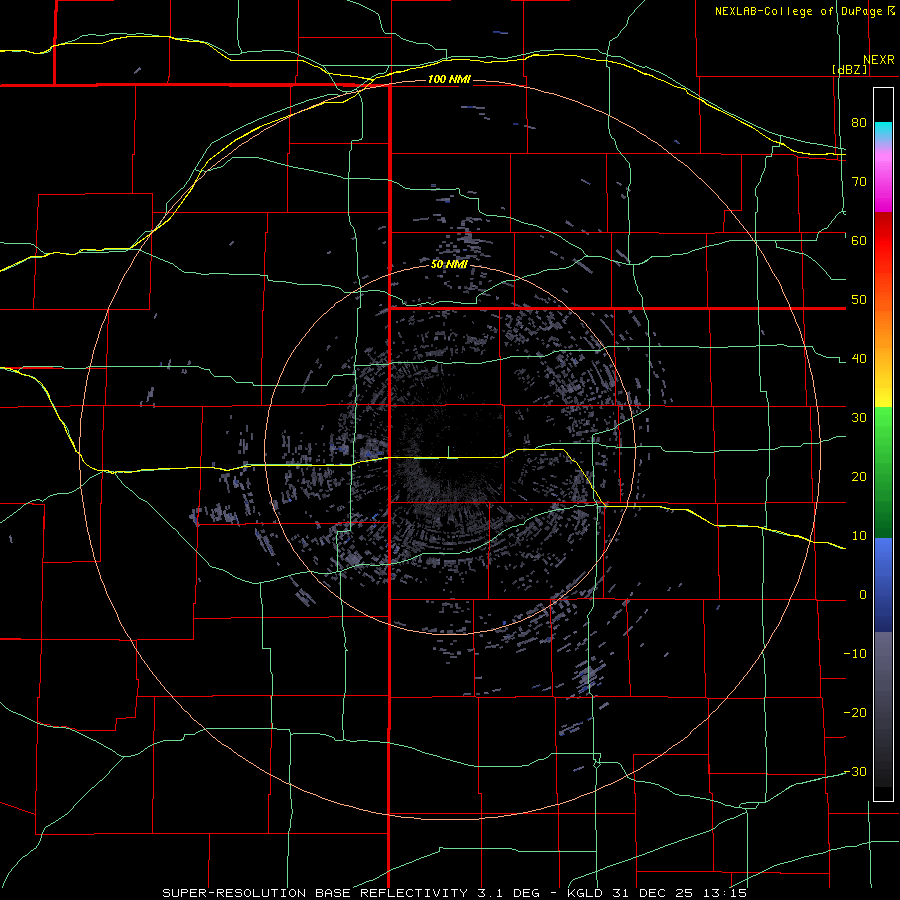The width and height of the screenshot is (900, 900).
Task: Click the 100 NMI range ring label
Action: 449,79
